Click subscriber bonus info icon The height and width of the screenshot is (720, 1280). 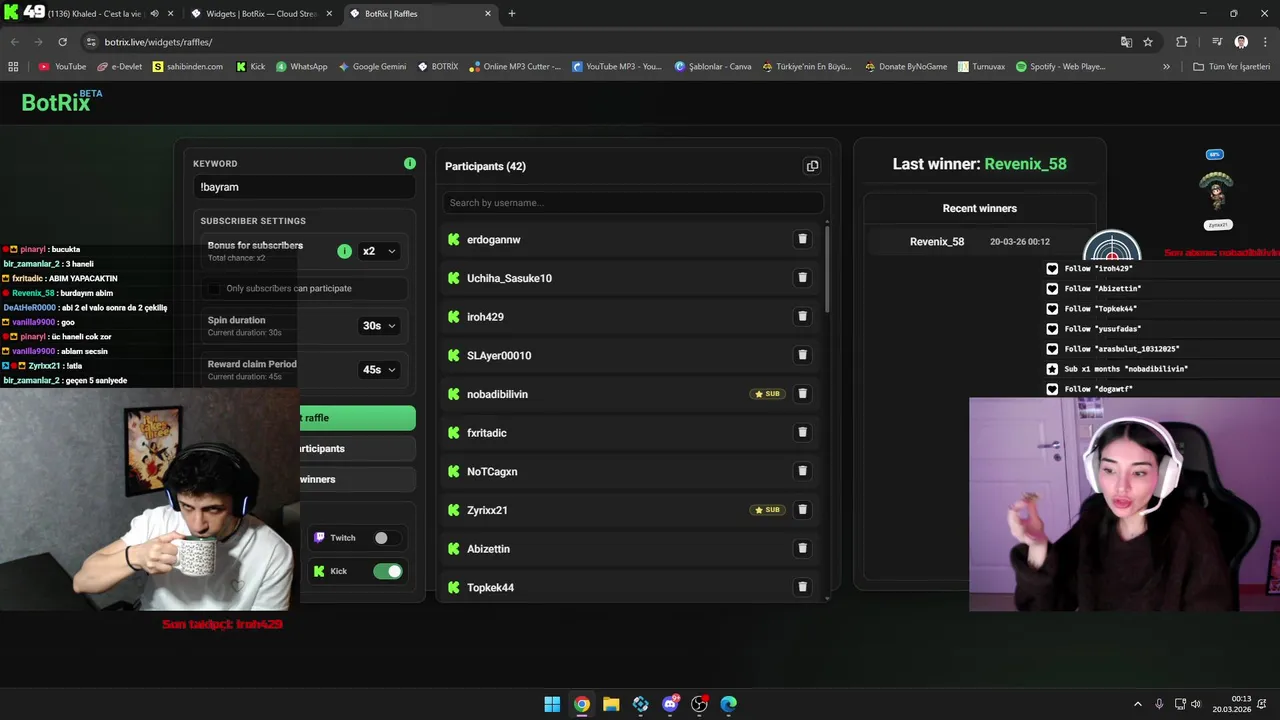pos(344,251)
